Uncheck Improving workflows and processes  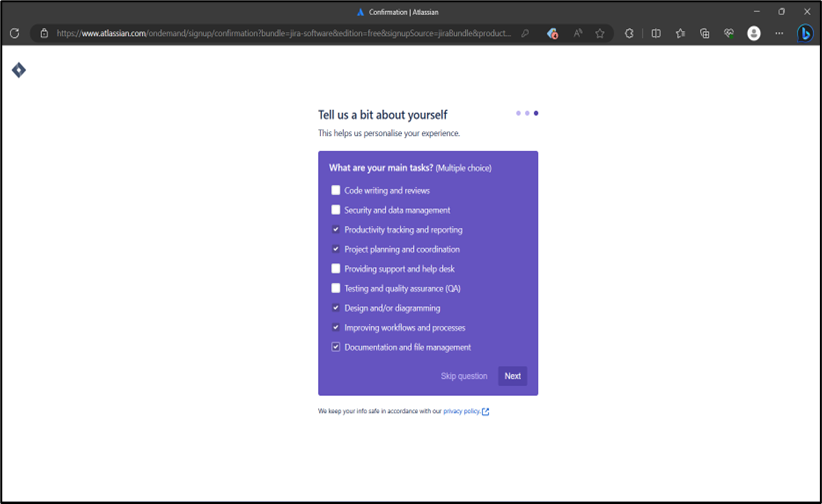336,327
